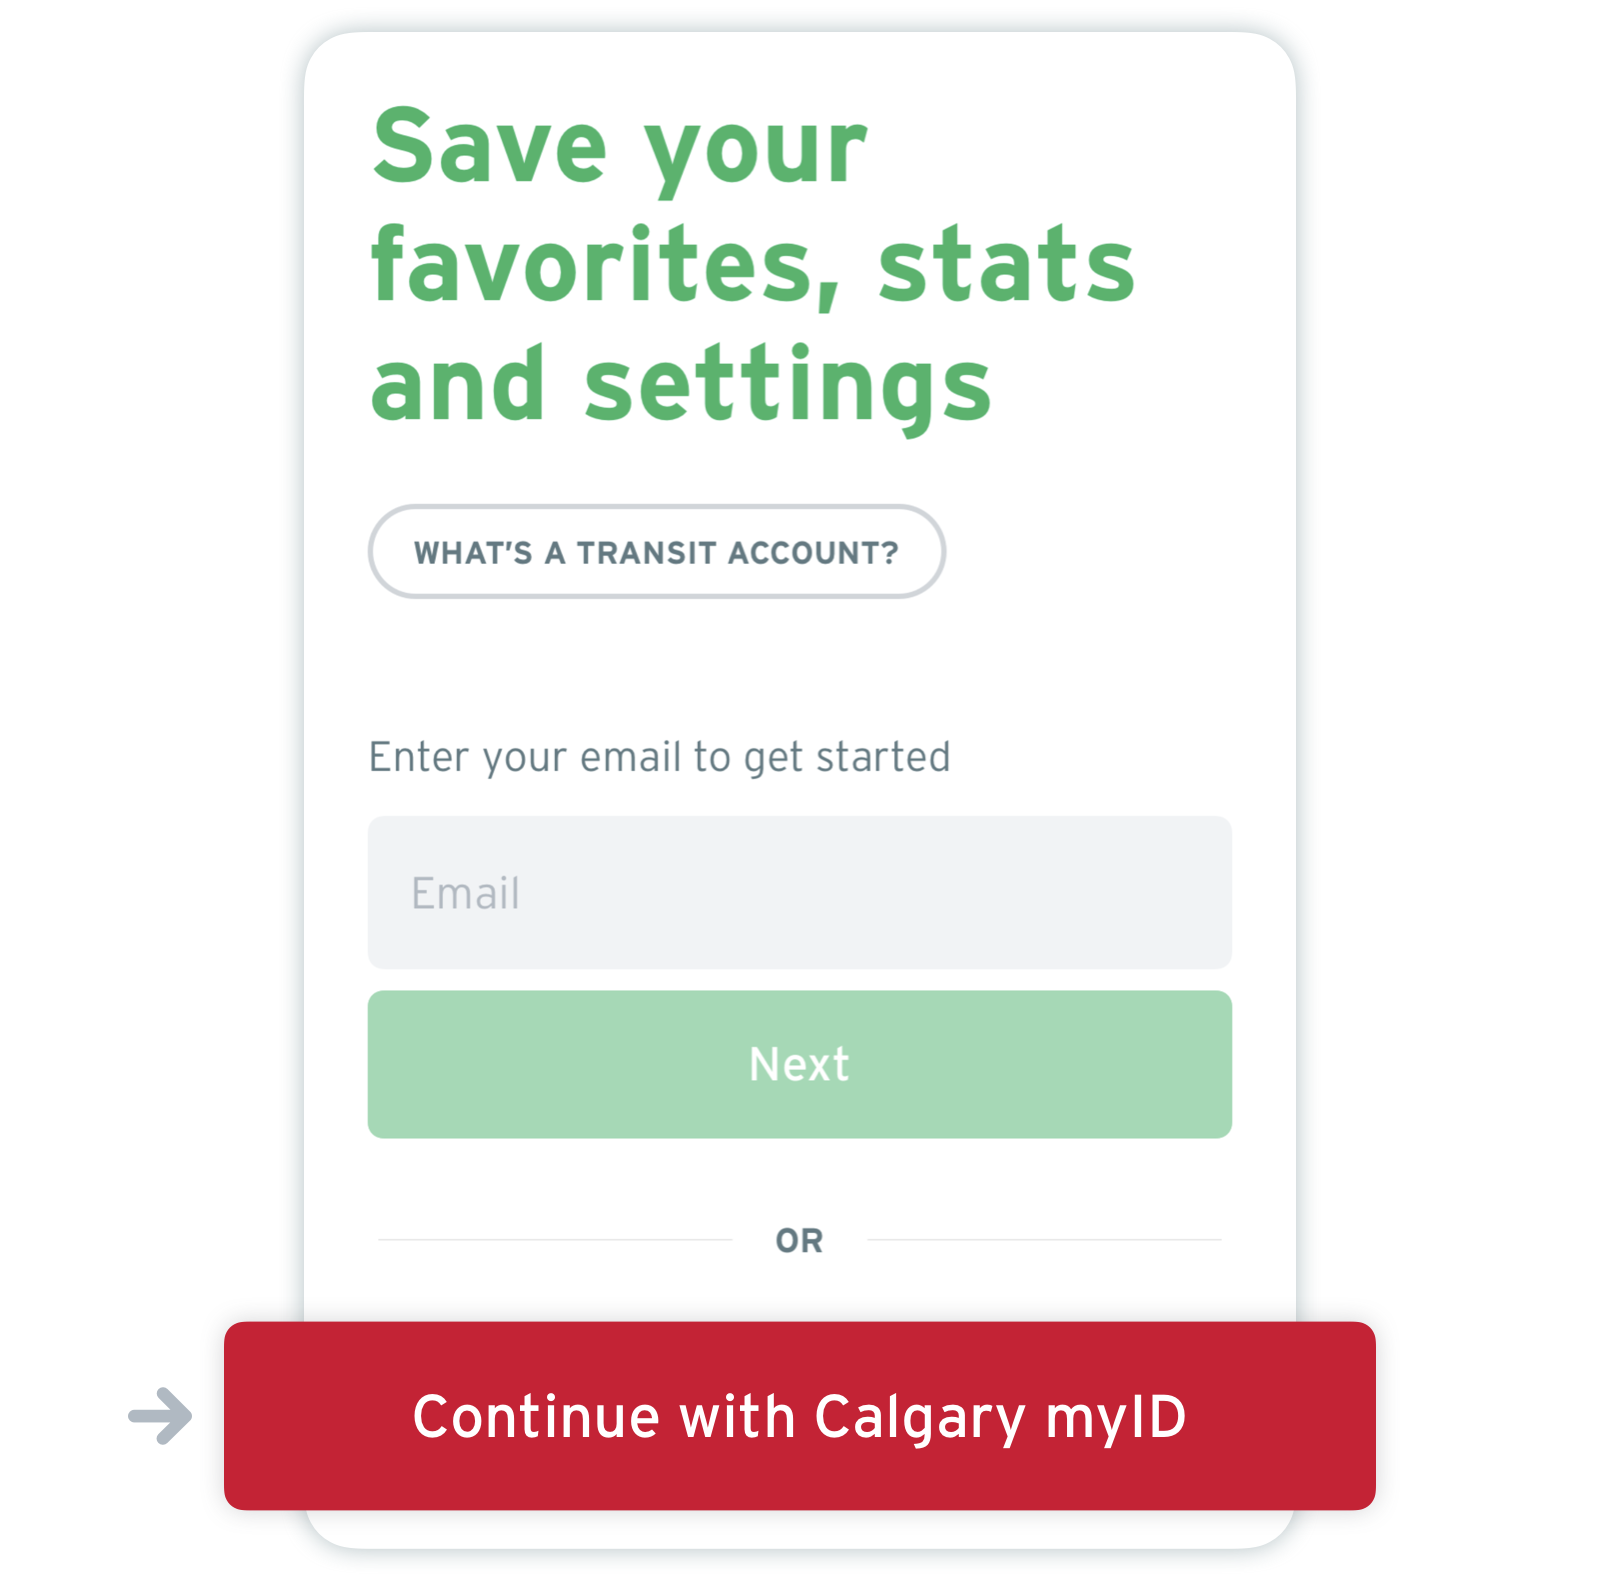
Task: Click the divider line left of OR
Action: coord(555,1240)
